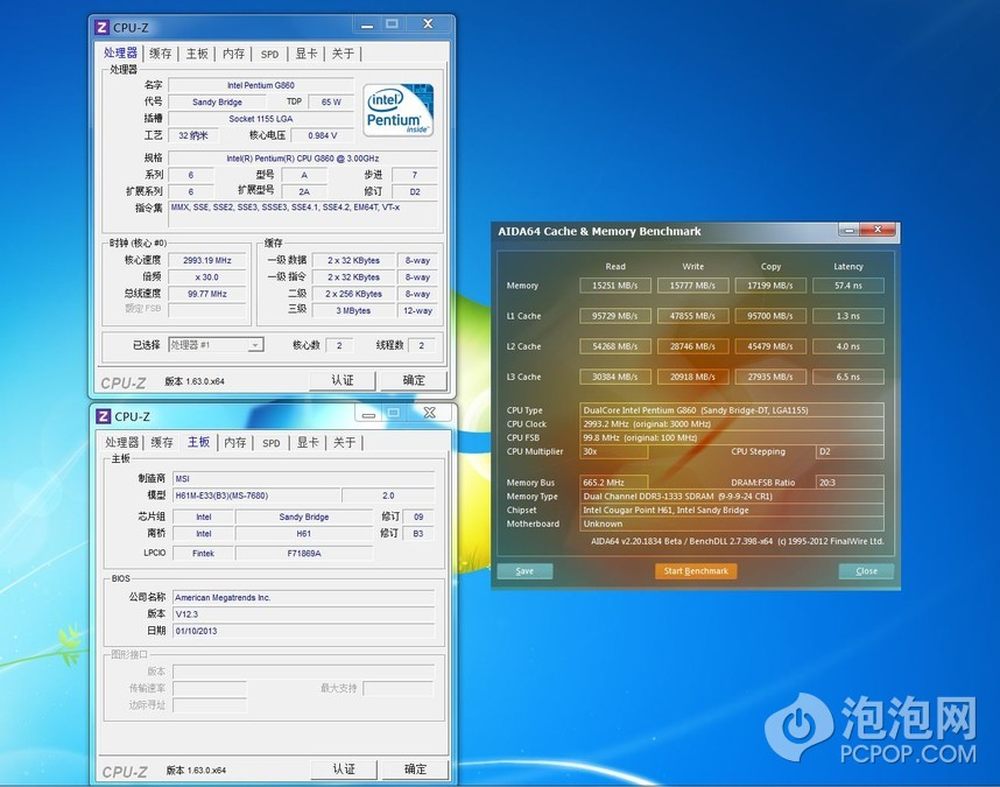Image resolution: width=1000 pixels, height=787 pixels.
Task: Click 认证 button in bottom CPU-Z window
Action: tap(344, 770)
